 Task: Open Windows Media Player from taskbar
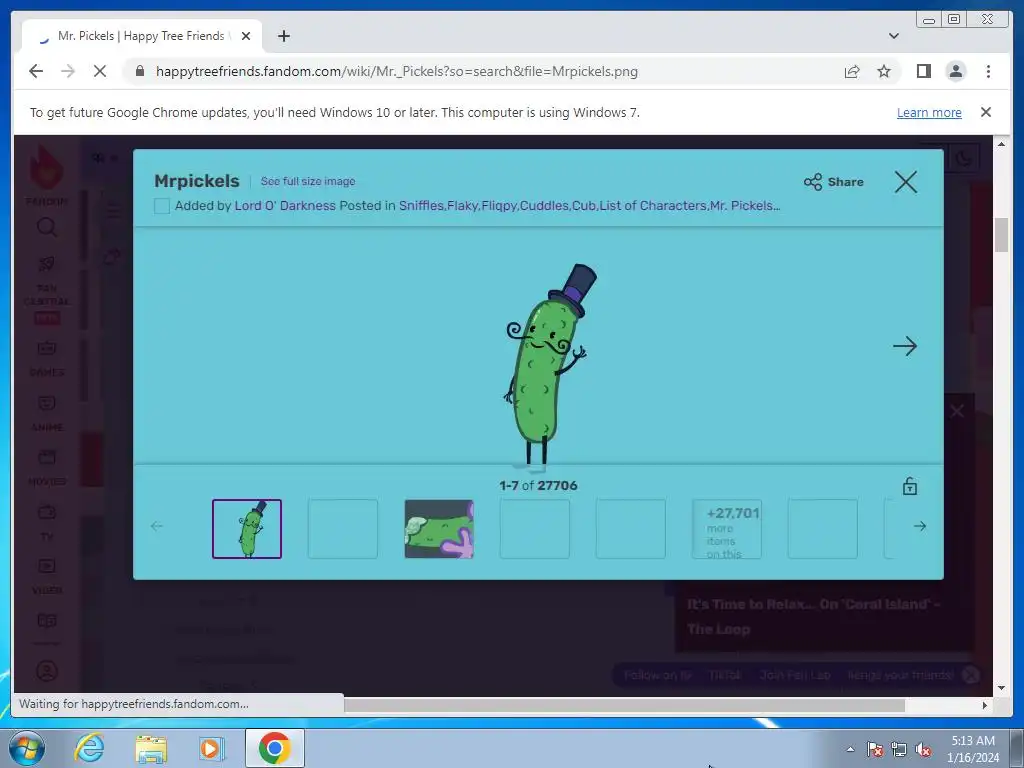[x=212, y=748]
